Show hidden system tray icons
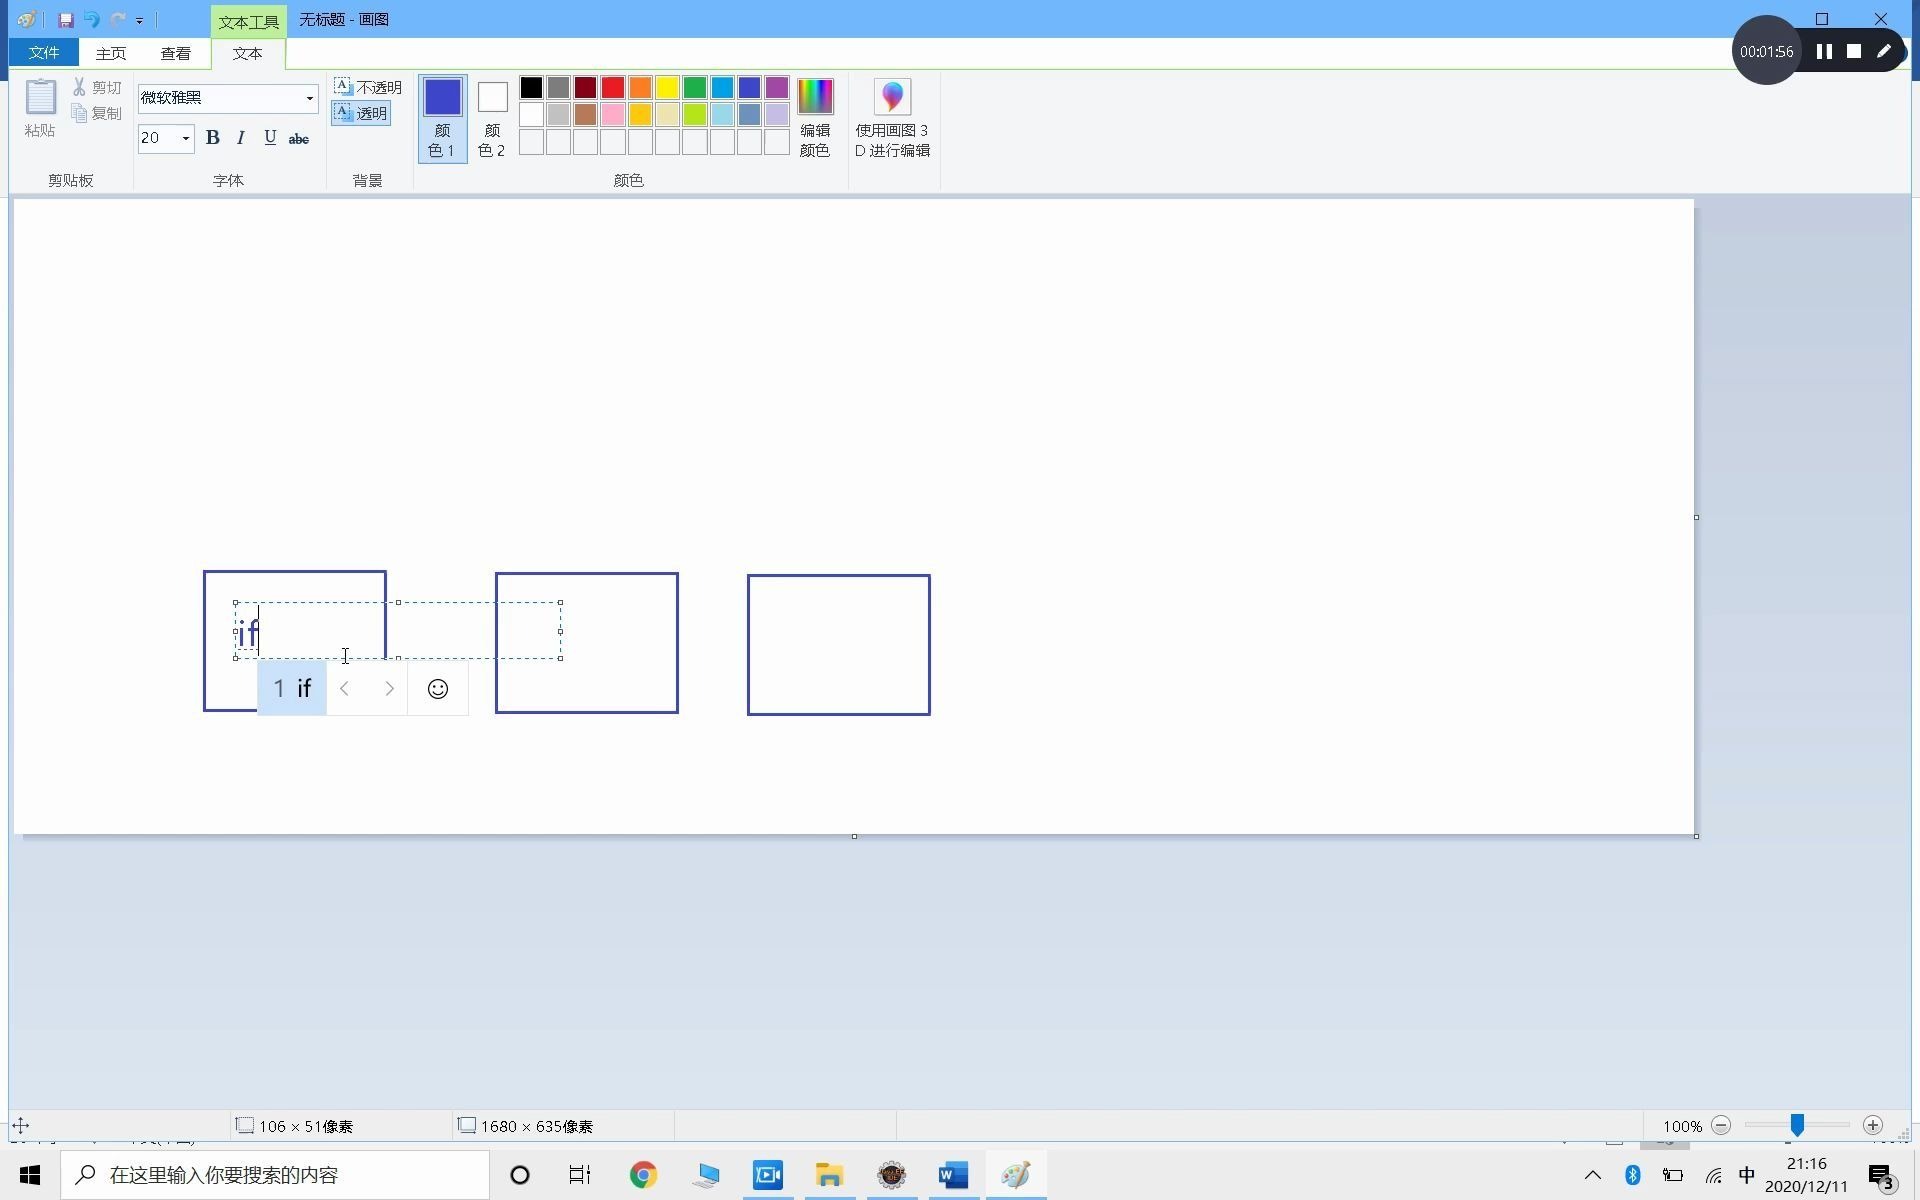1920x1200 pixels. point(1592,1175)
